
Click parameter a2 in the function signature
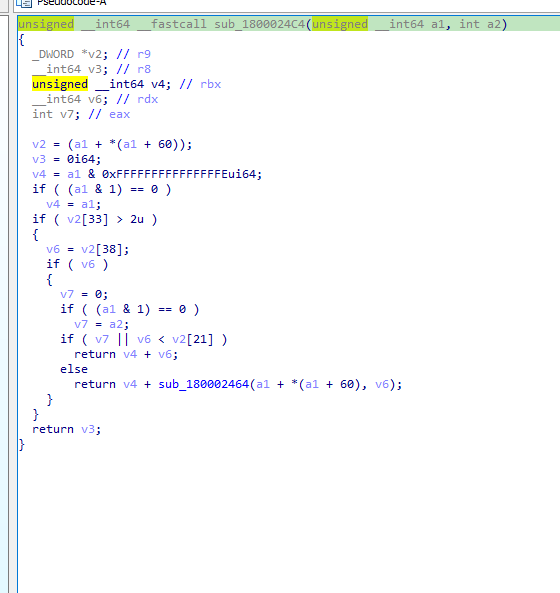(494, 24)
